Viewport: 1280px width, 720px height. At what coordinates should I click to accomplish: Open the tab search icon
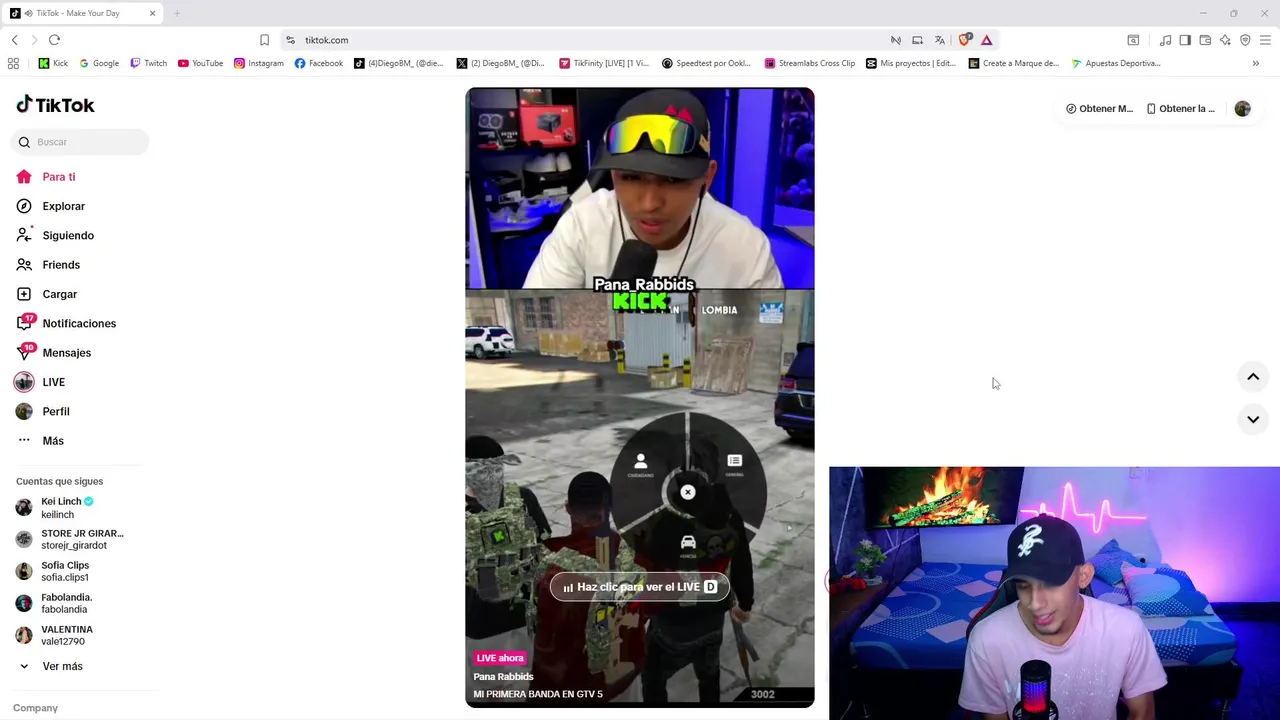pyautogui.click(x=1133, y=40)
